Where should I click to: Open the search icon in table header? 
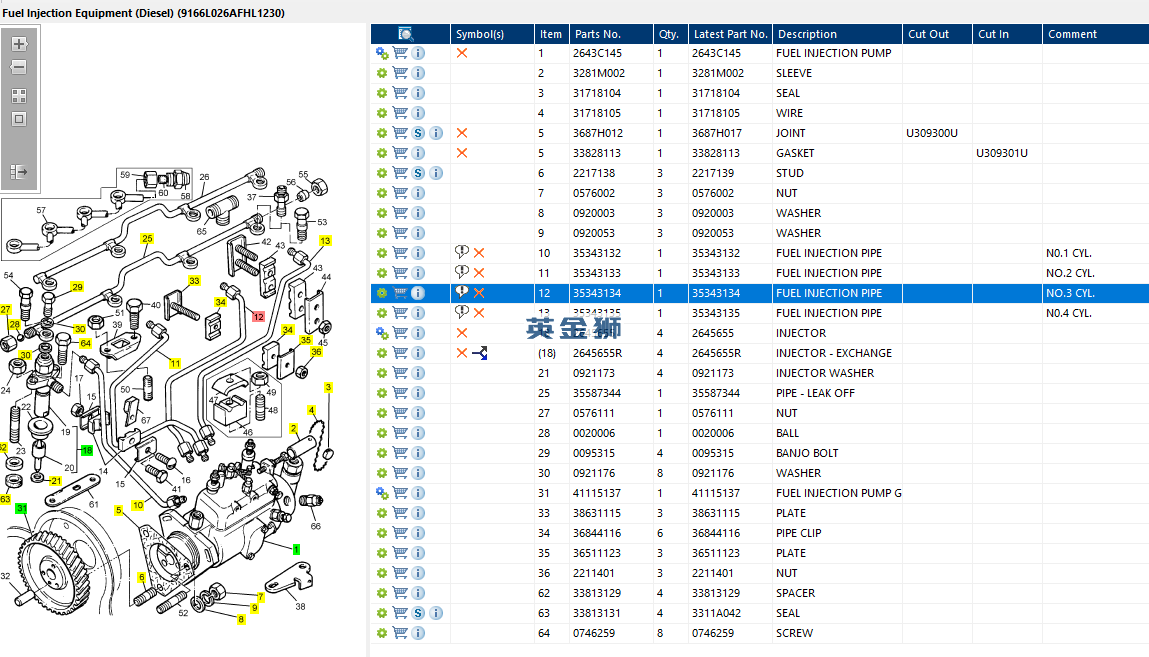click(x=405, y=34)
